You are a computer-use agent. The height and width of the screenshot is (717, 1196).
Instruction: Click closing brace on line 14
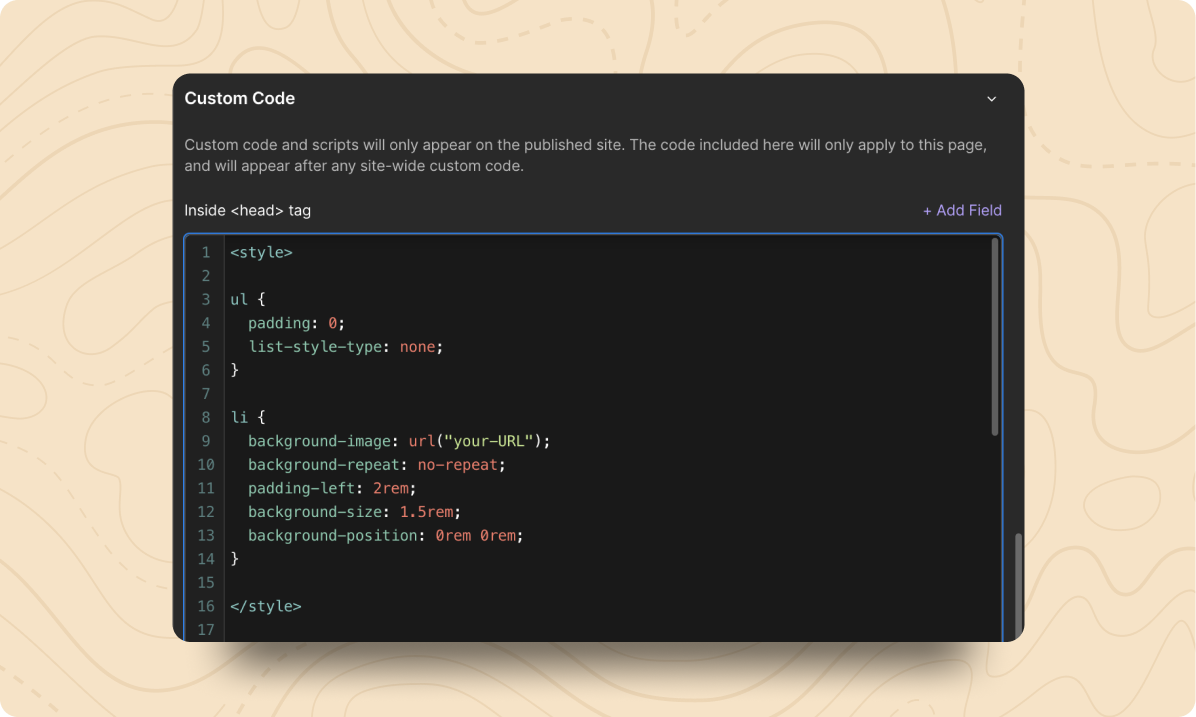[235, 559]
